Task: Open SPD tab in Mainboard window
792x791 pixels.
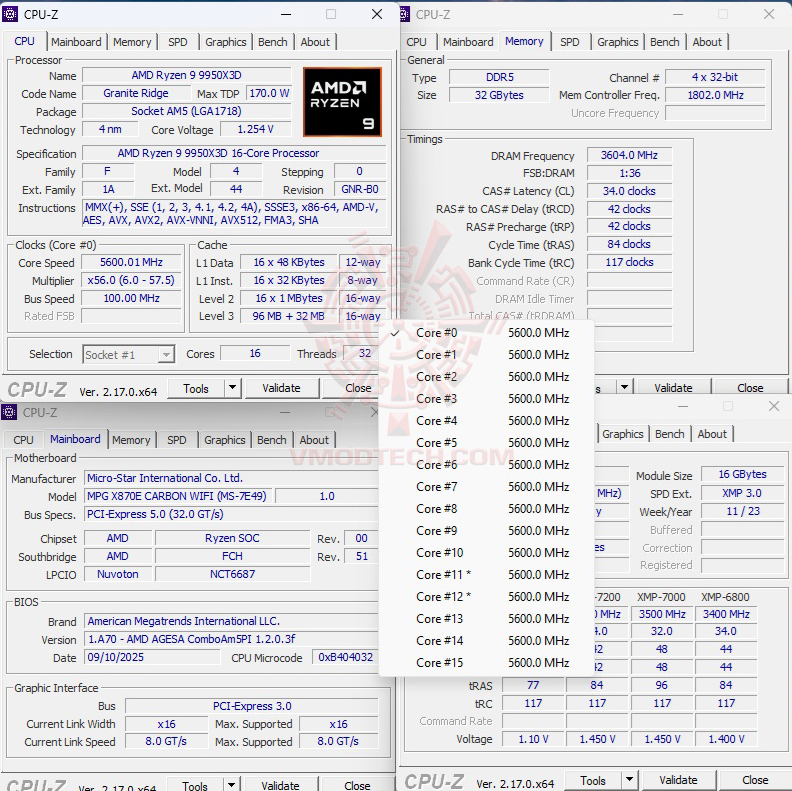Action: point(176,440)
